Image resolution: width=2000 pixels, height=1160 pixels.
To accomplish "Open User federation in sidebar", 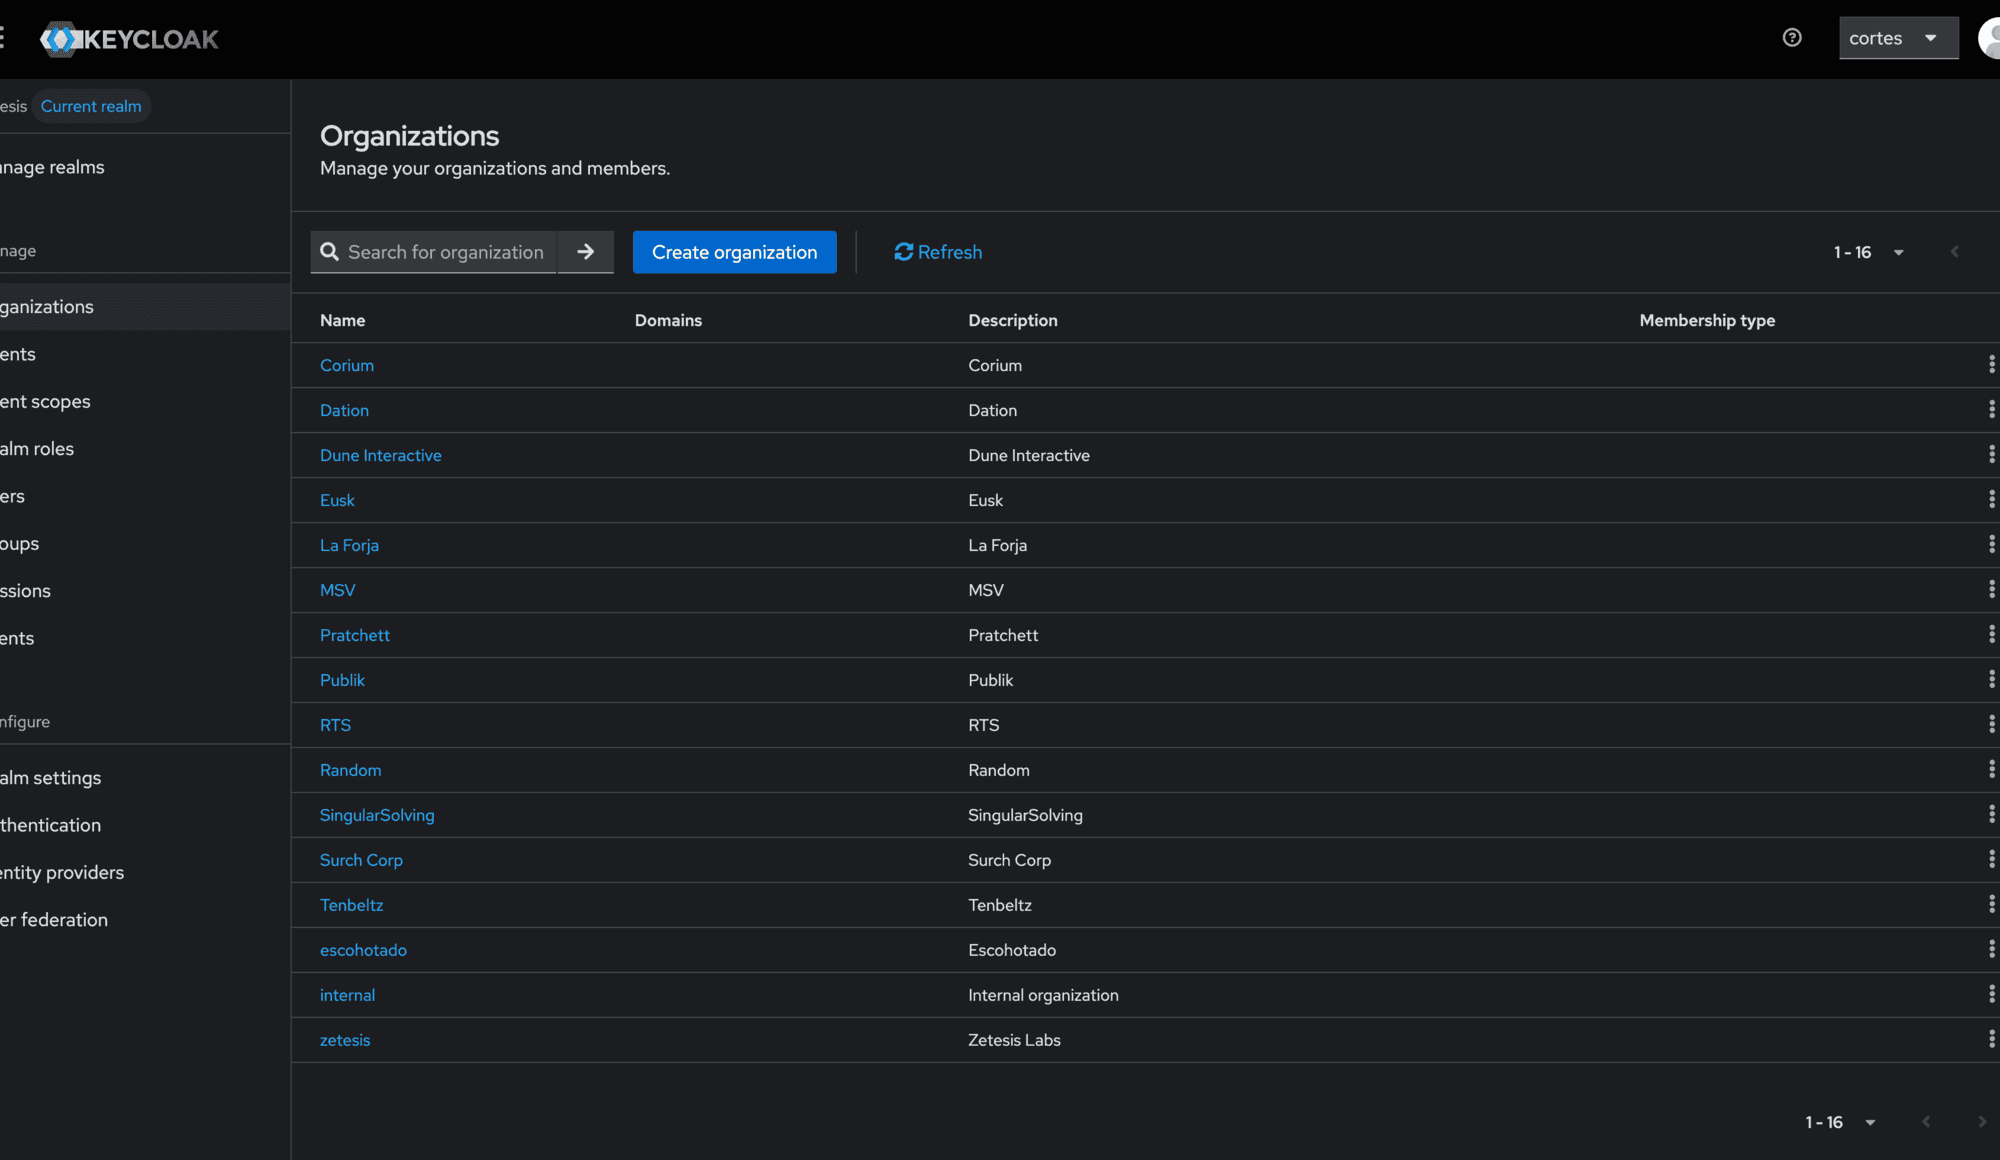I will pos(54,920).
